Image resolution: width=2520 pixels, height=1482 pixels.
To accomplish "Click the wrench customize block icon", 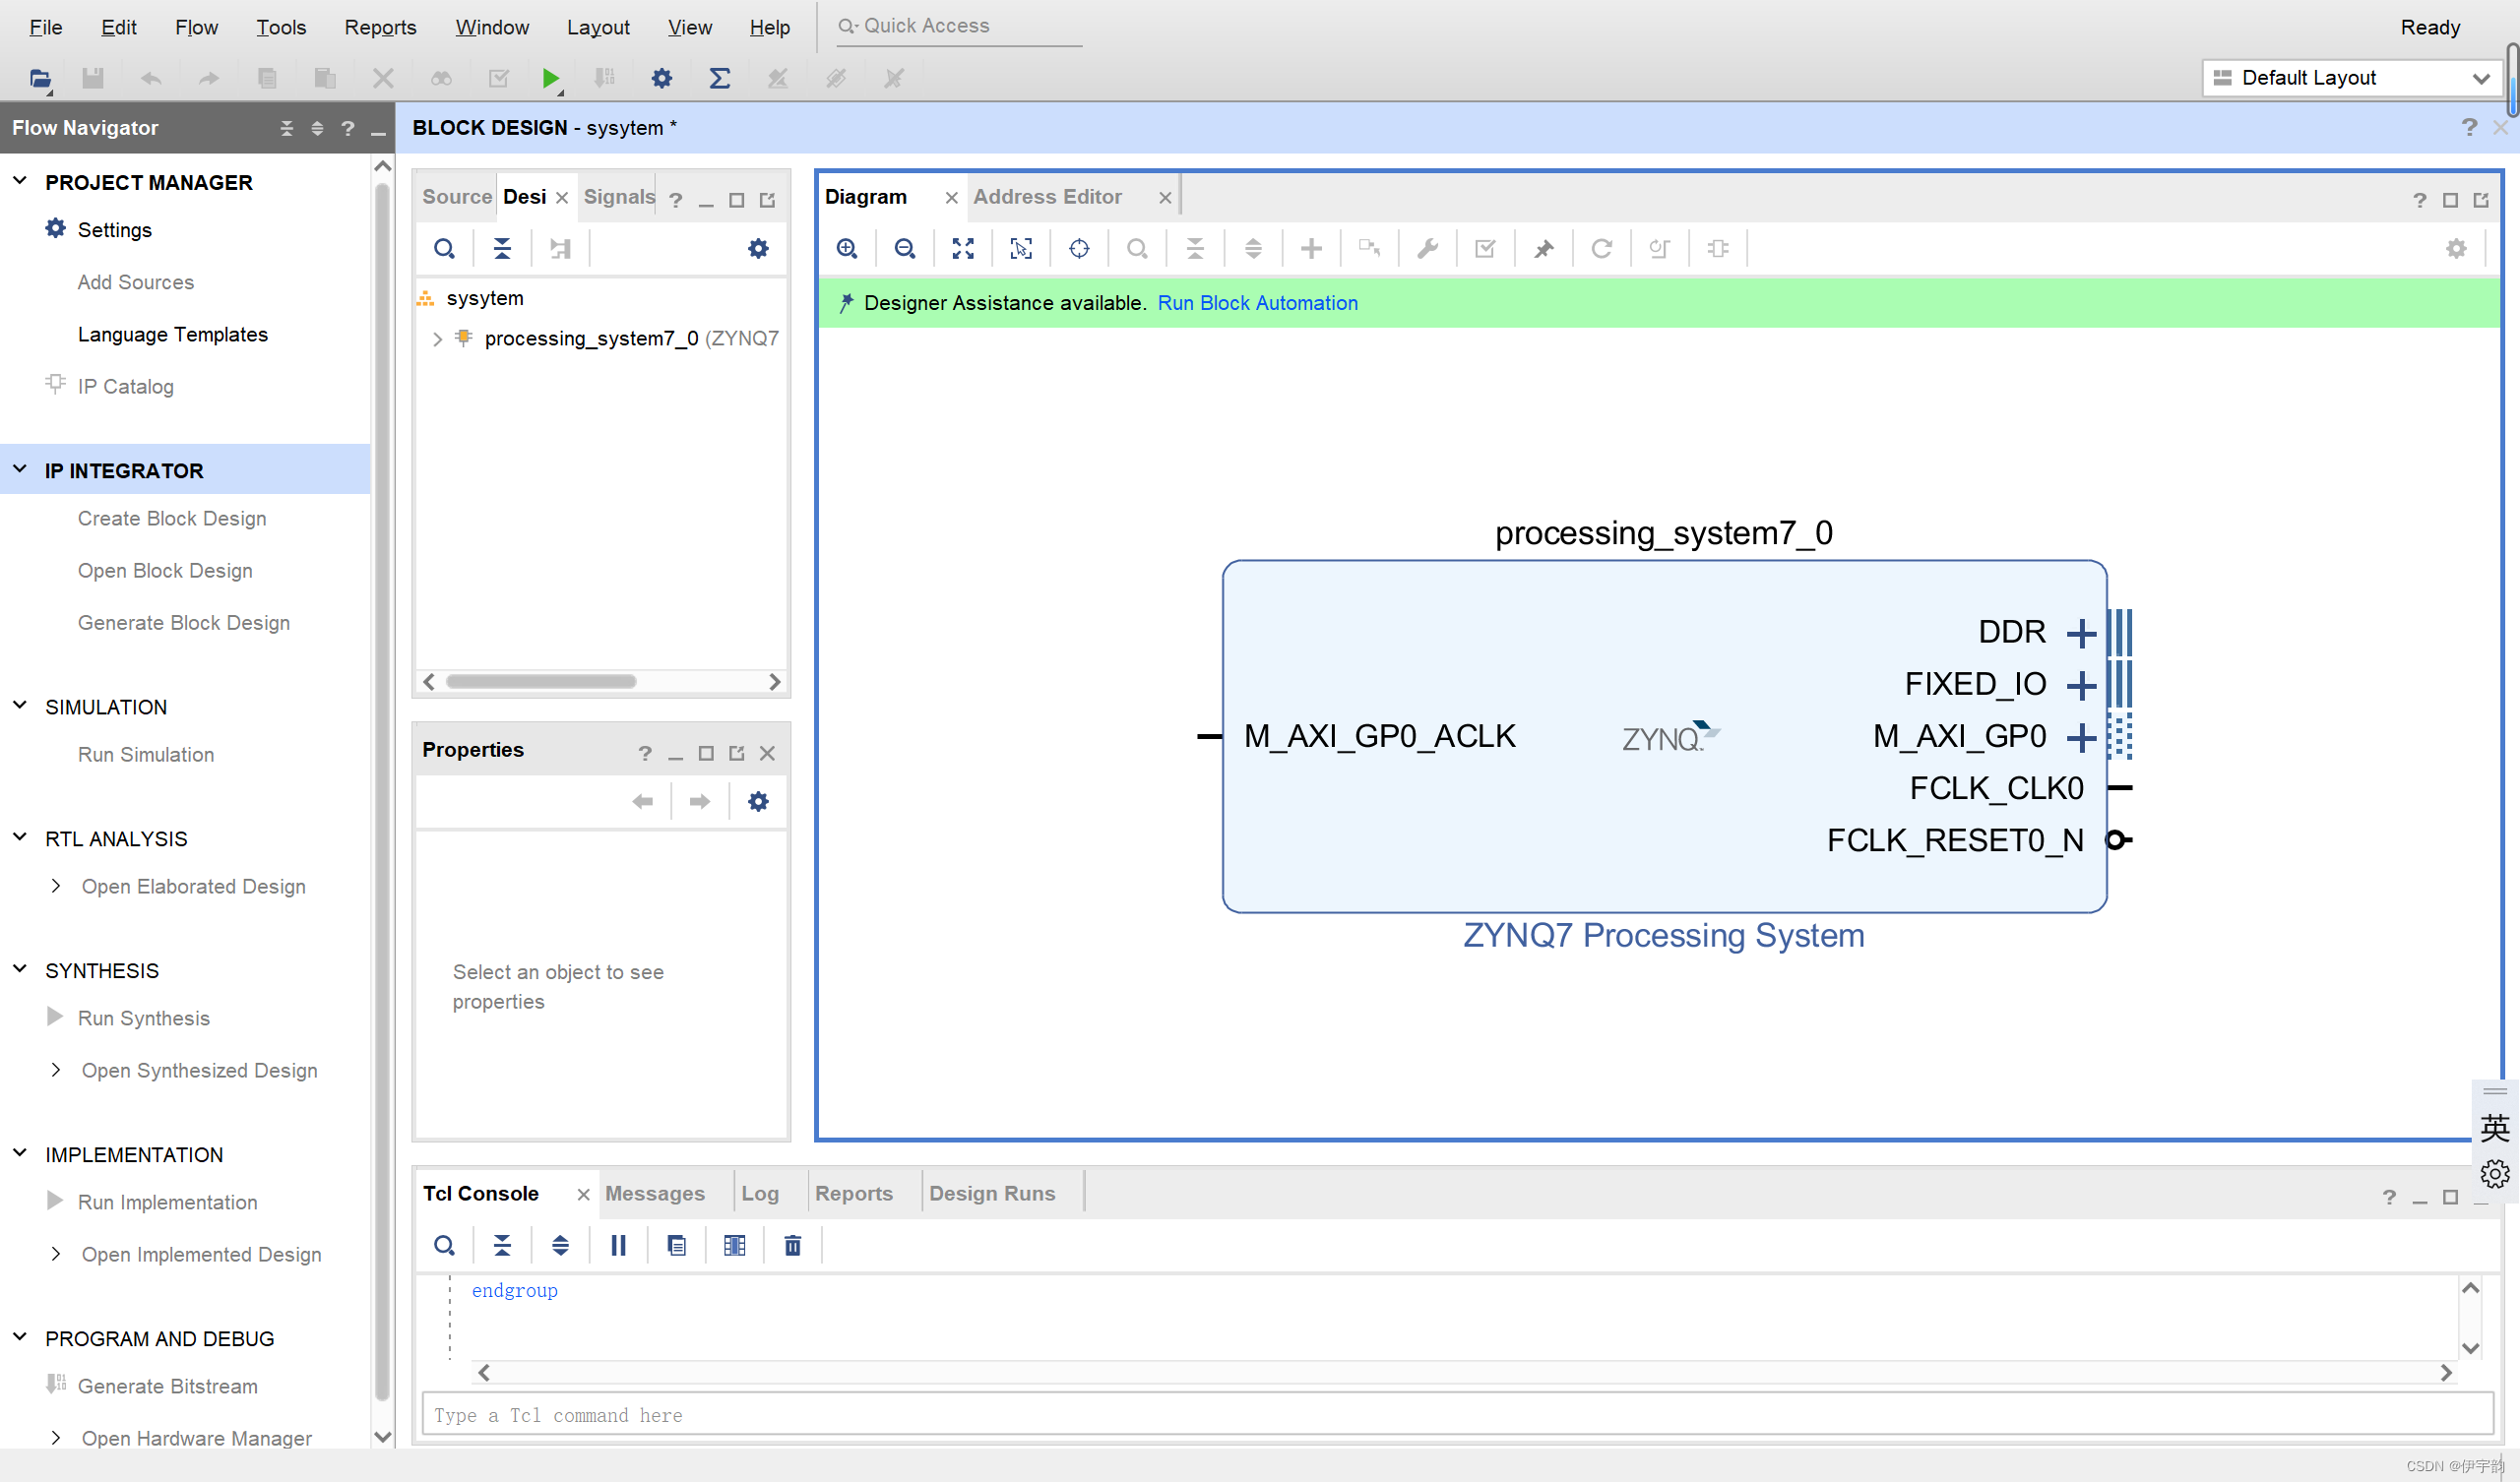I will click(1427, 248).
